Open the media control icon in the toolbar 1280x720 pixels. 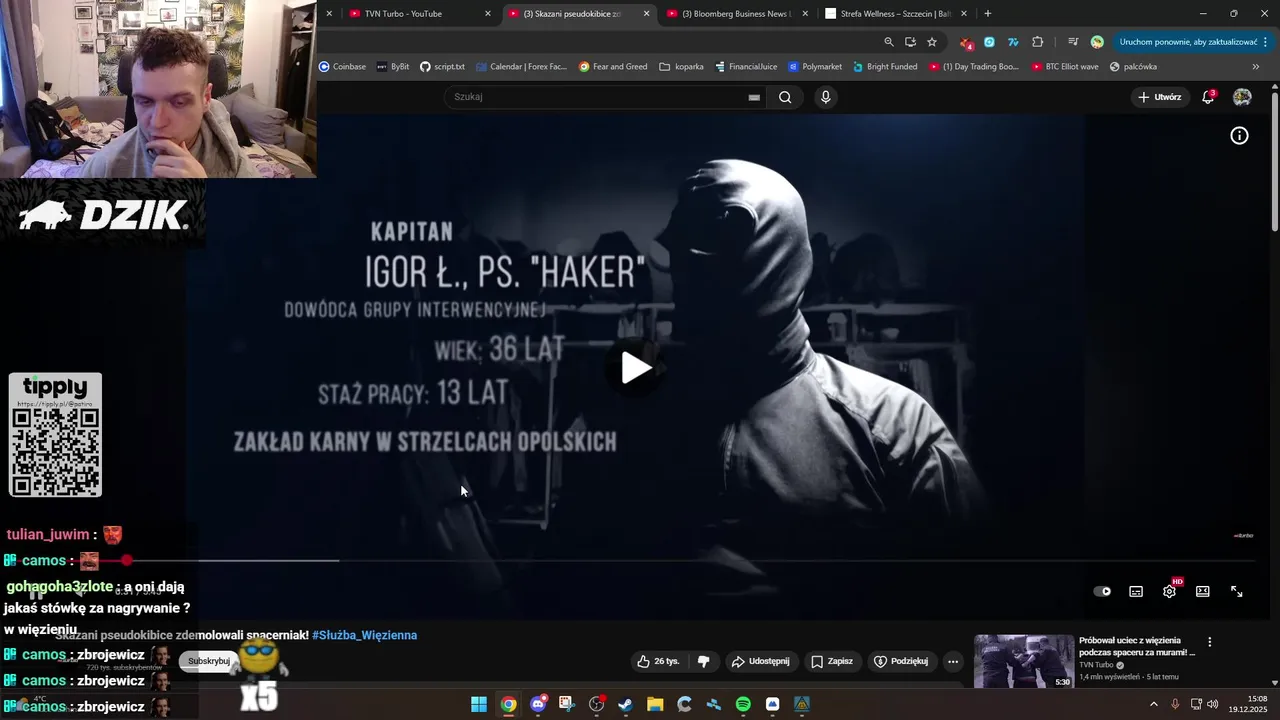1072,42
